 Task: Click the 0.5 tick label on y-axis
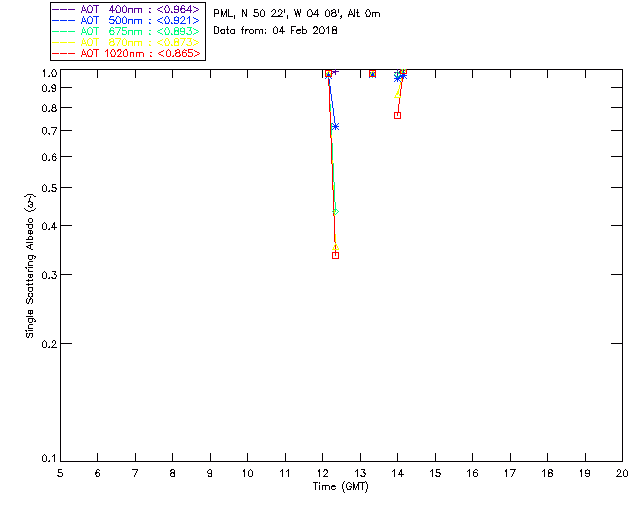45,188
